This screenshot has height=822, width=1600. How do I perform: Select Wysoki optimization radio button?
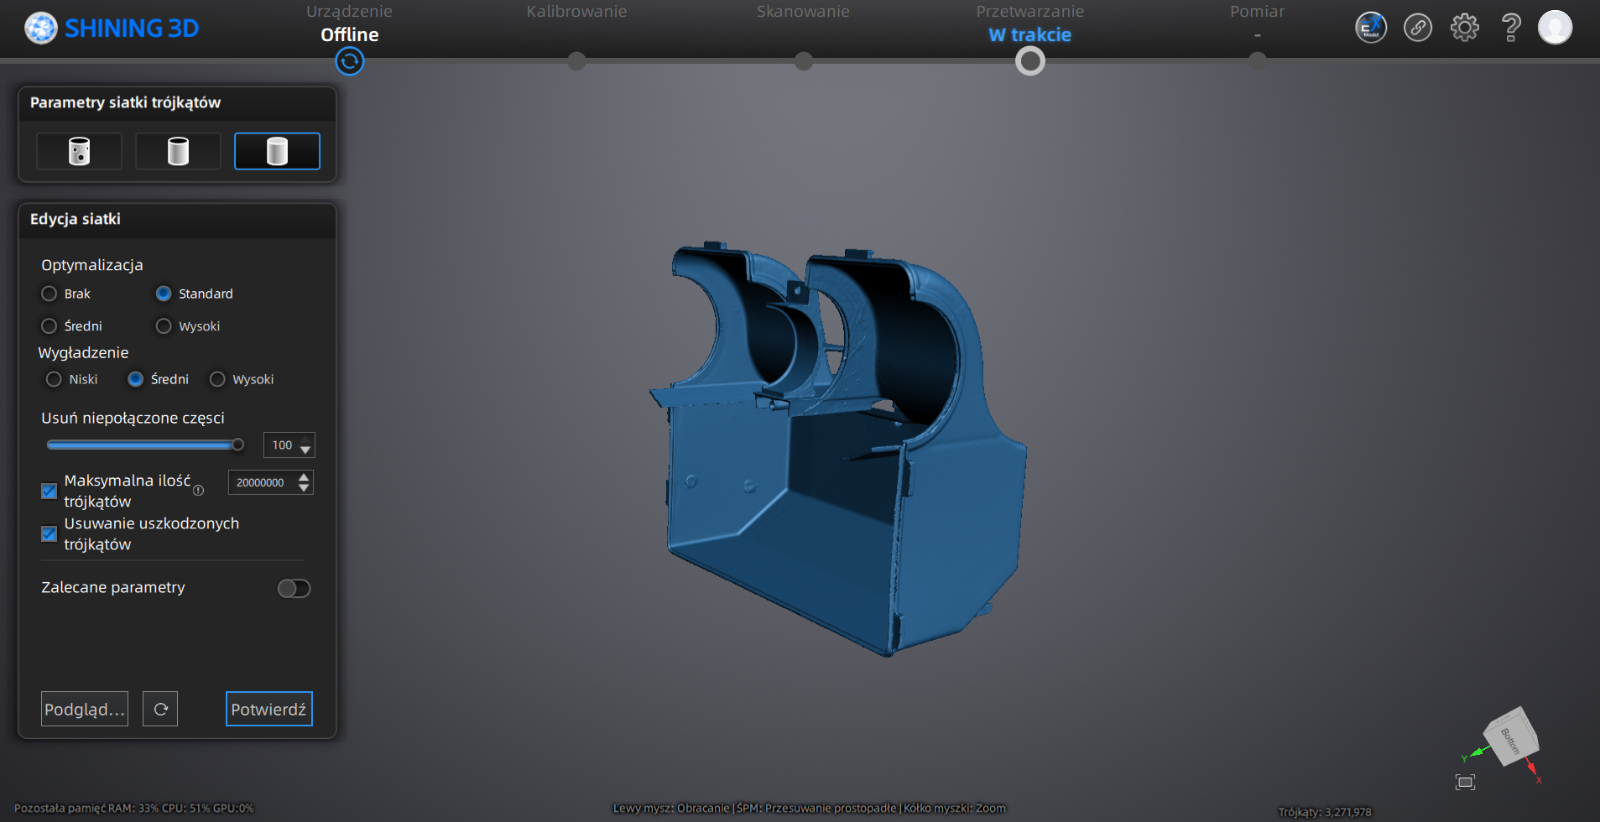click(164, 326)
